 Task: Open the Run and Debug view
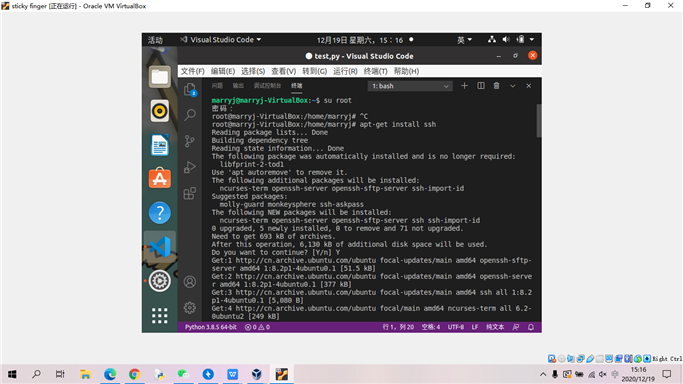click(x=190, y=167)
